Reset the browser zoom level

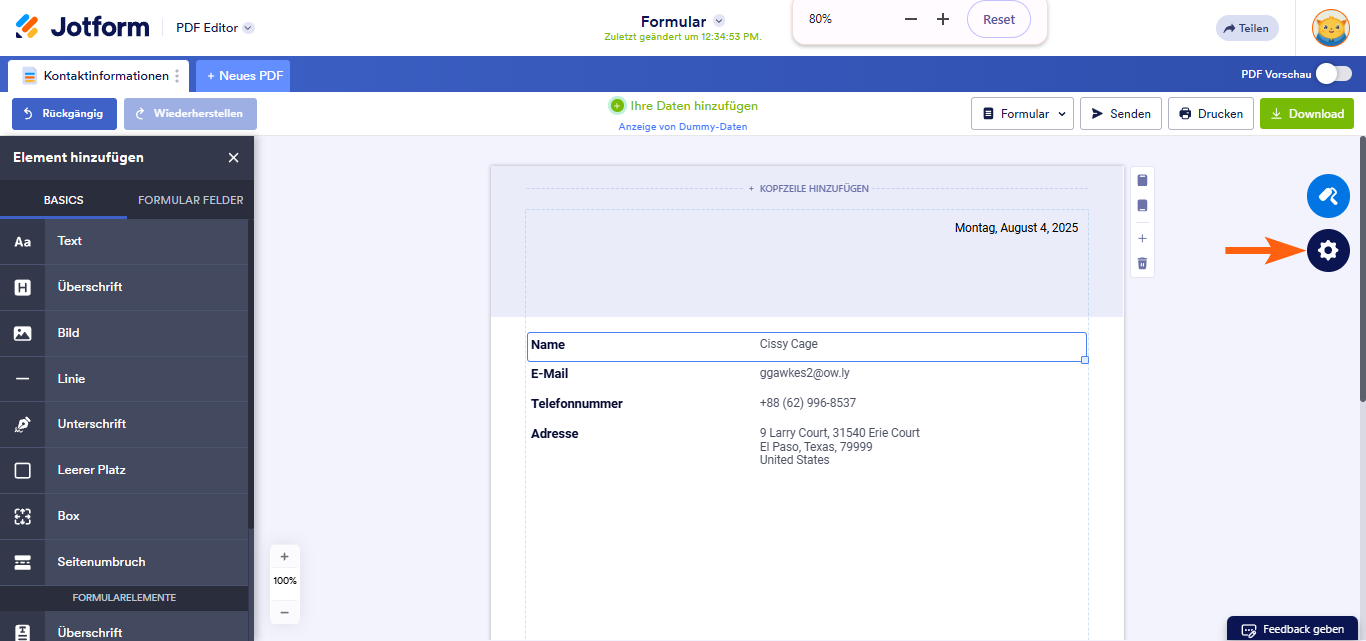[999, 19]
